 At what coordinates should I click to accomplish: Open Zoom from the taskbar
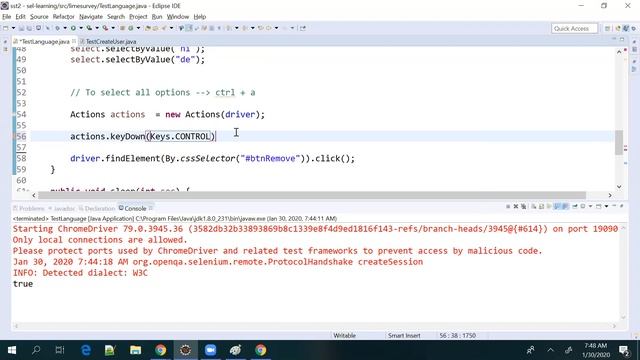(x=211, y=350)
